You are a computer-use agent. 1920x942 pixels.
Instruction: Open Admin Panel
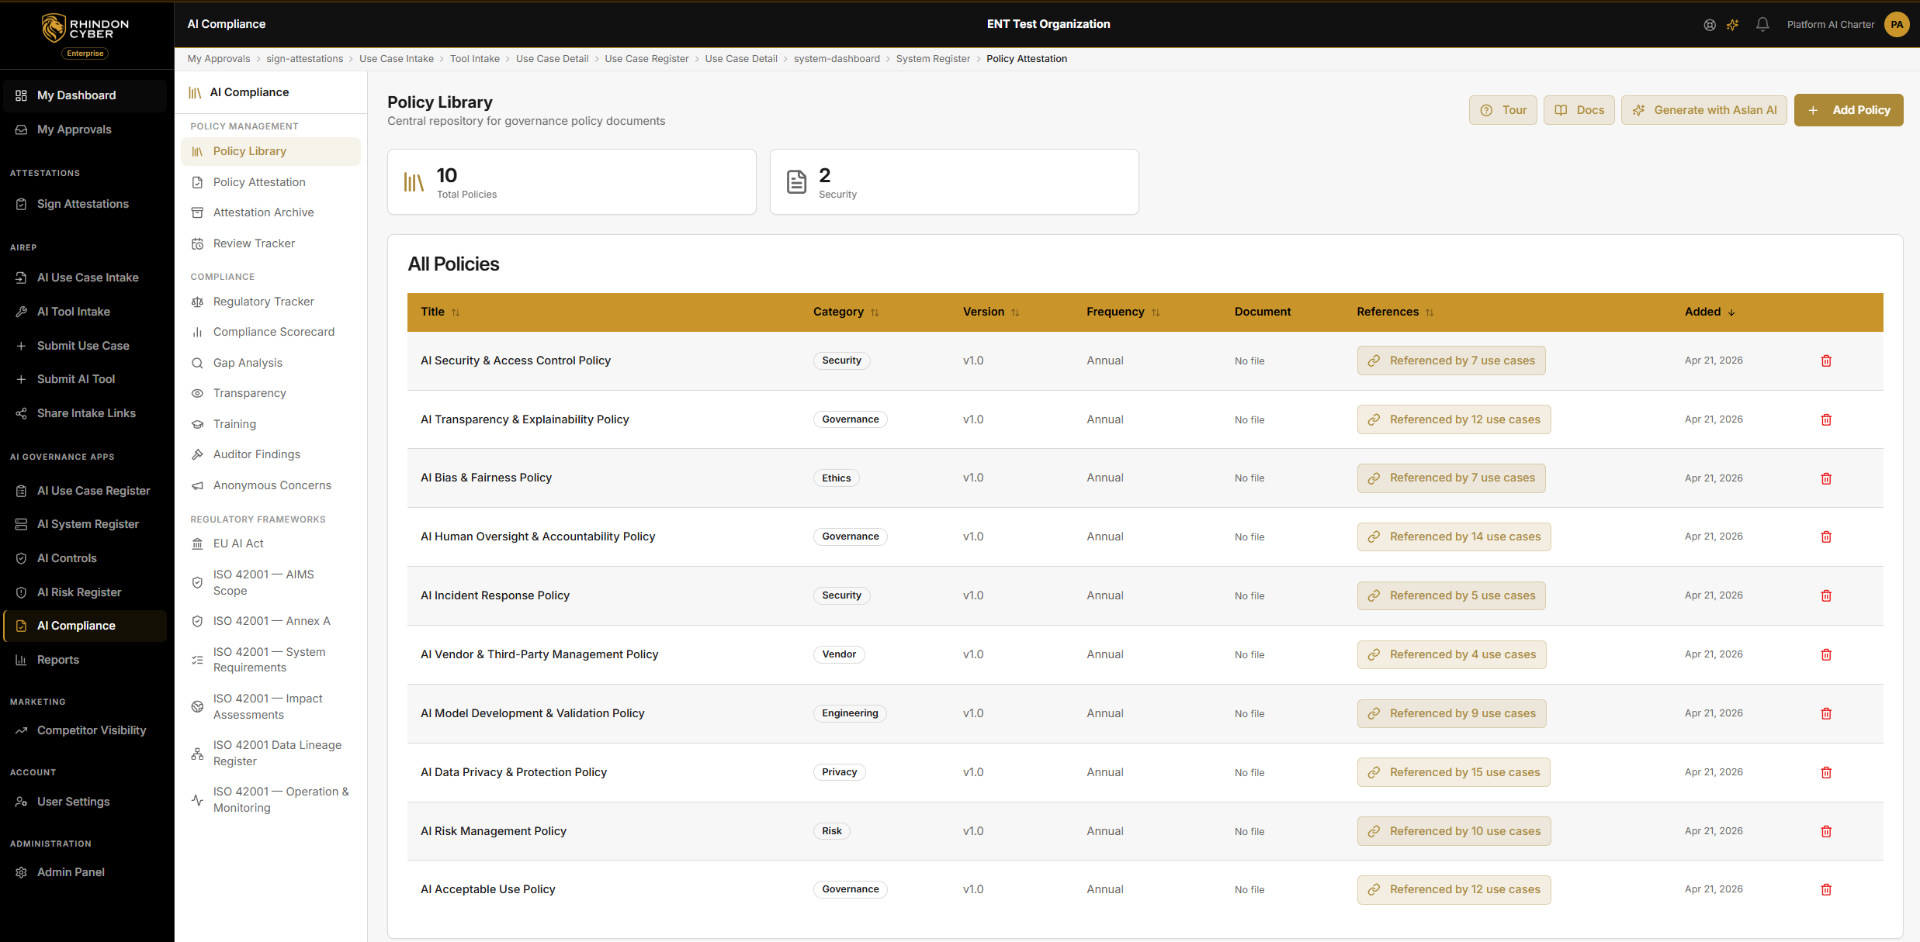click(85, 873)
